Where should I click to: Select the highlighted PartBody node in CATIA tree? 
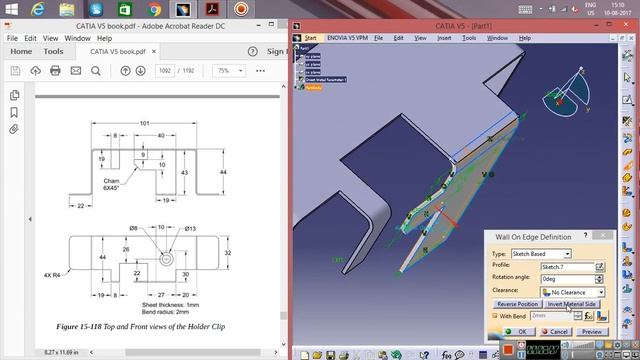tap(313, 87)
